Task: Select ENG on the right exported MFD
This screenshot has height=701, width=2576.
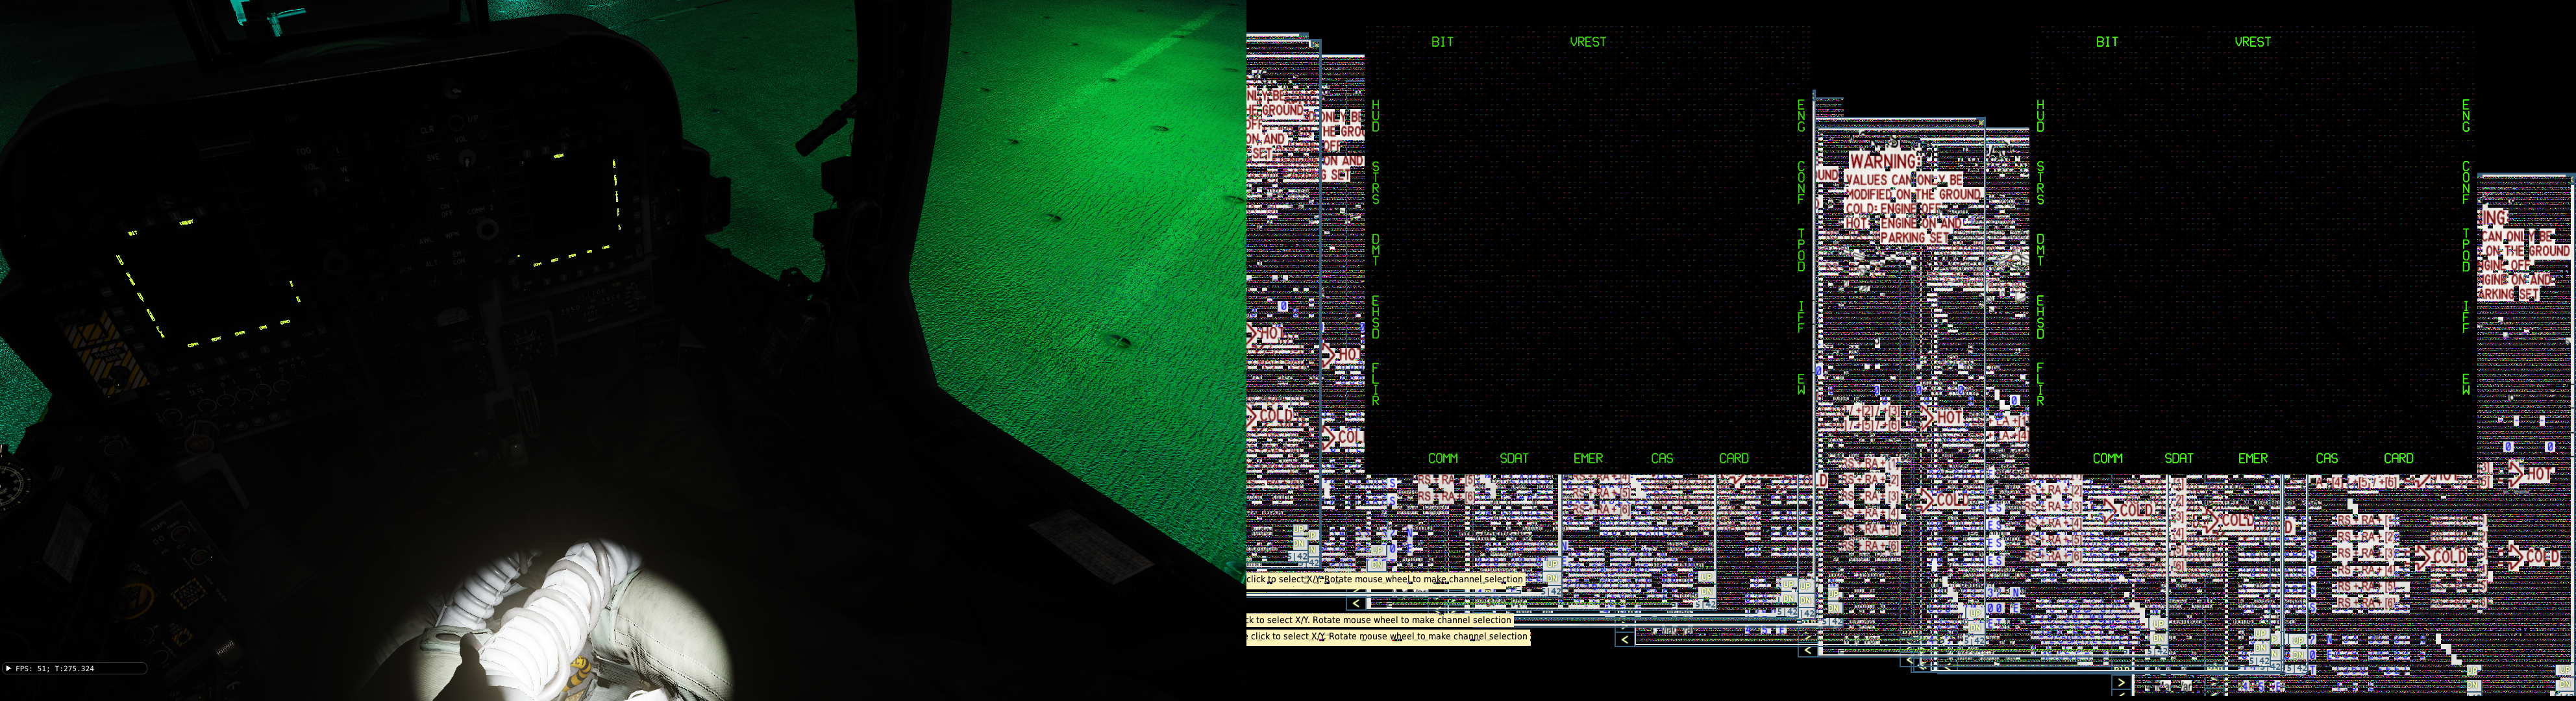Action: pyautogui.click(x=2466, y=116)
